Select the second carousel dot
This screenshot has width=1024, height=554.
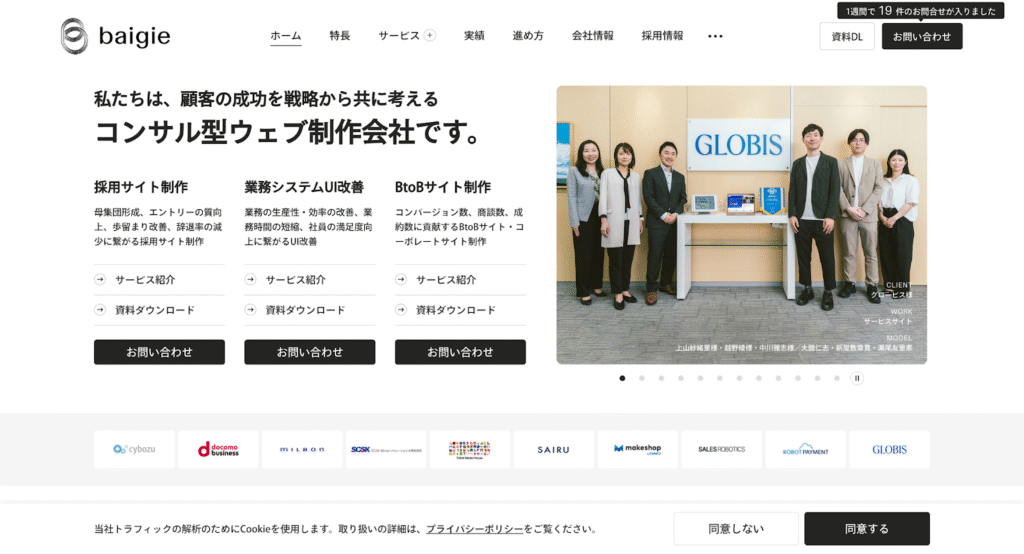coord(642,378)
